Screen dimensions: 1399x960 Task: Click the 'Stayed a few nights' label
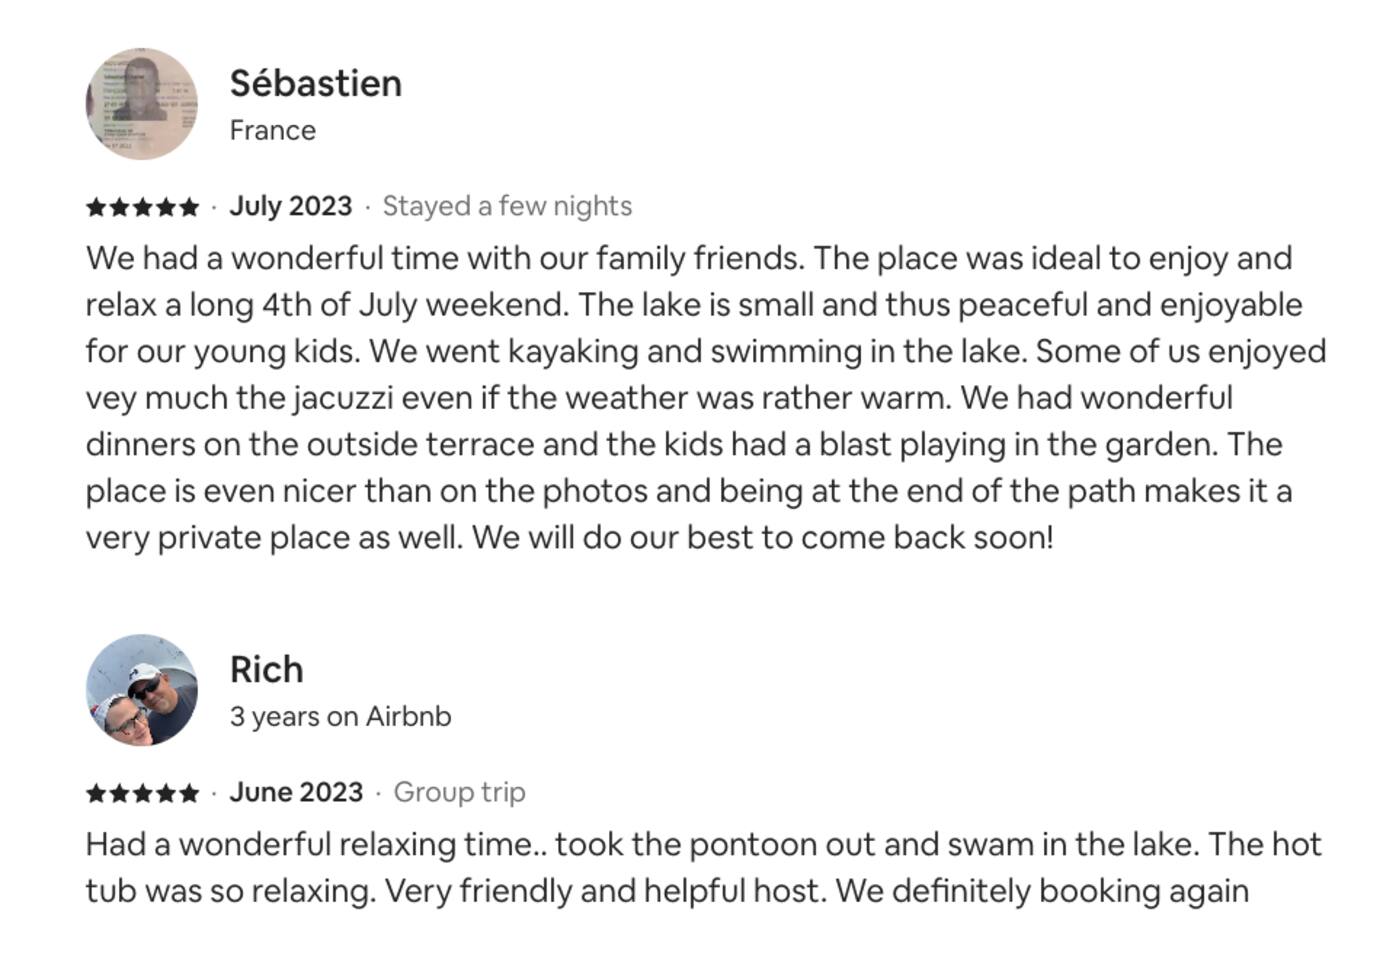pyautogui.click(x=507, y=206)
